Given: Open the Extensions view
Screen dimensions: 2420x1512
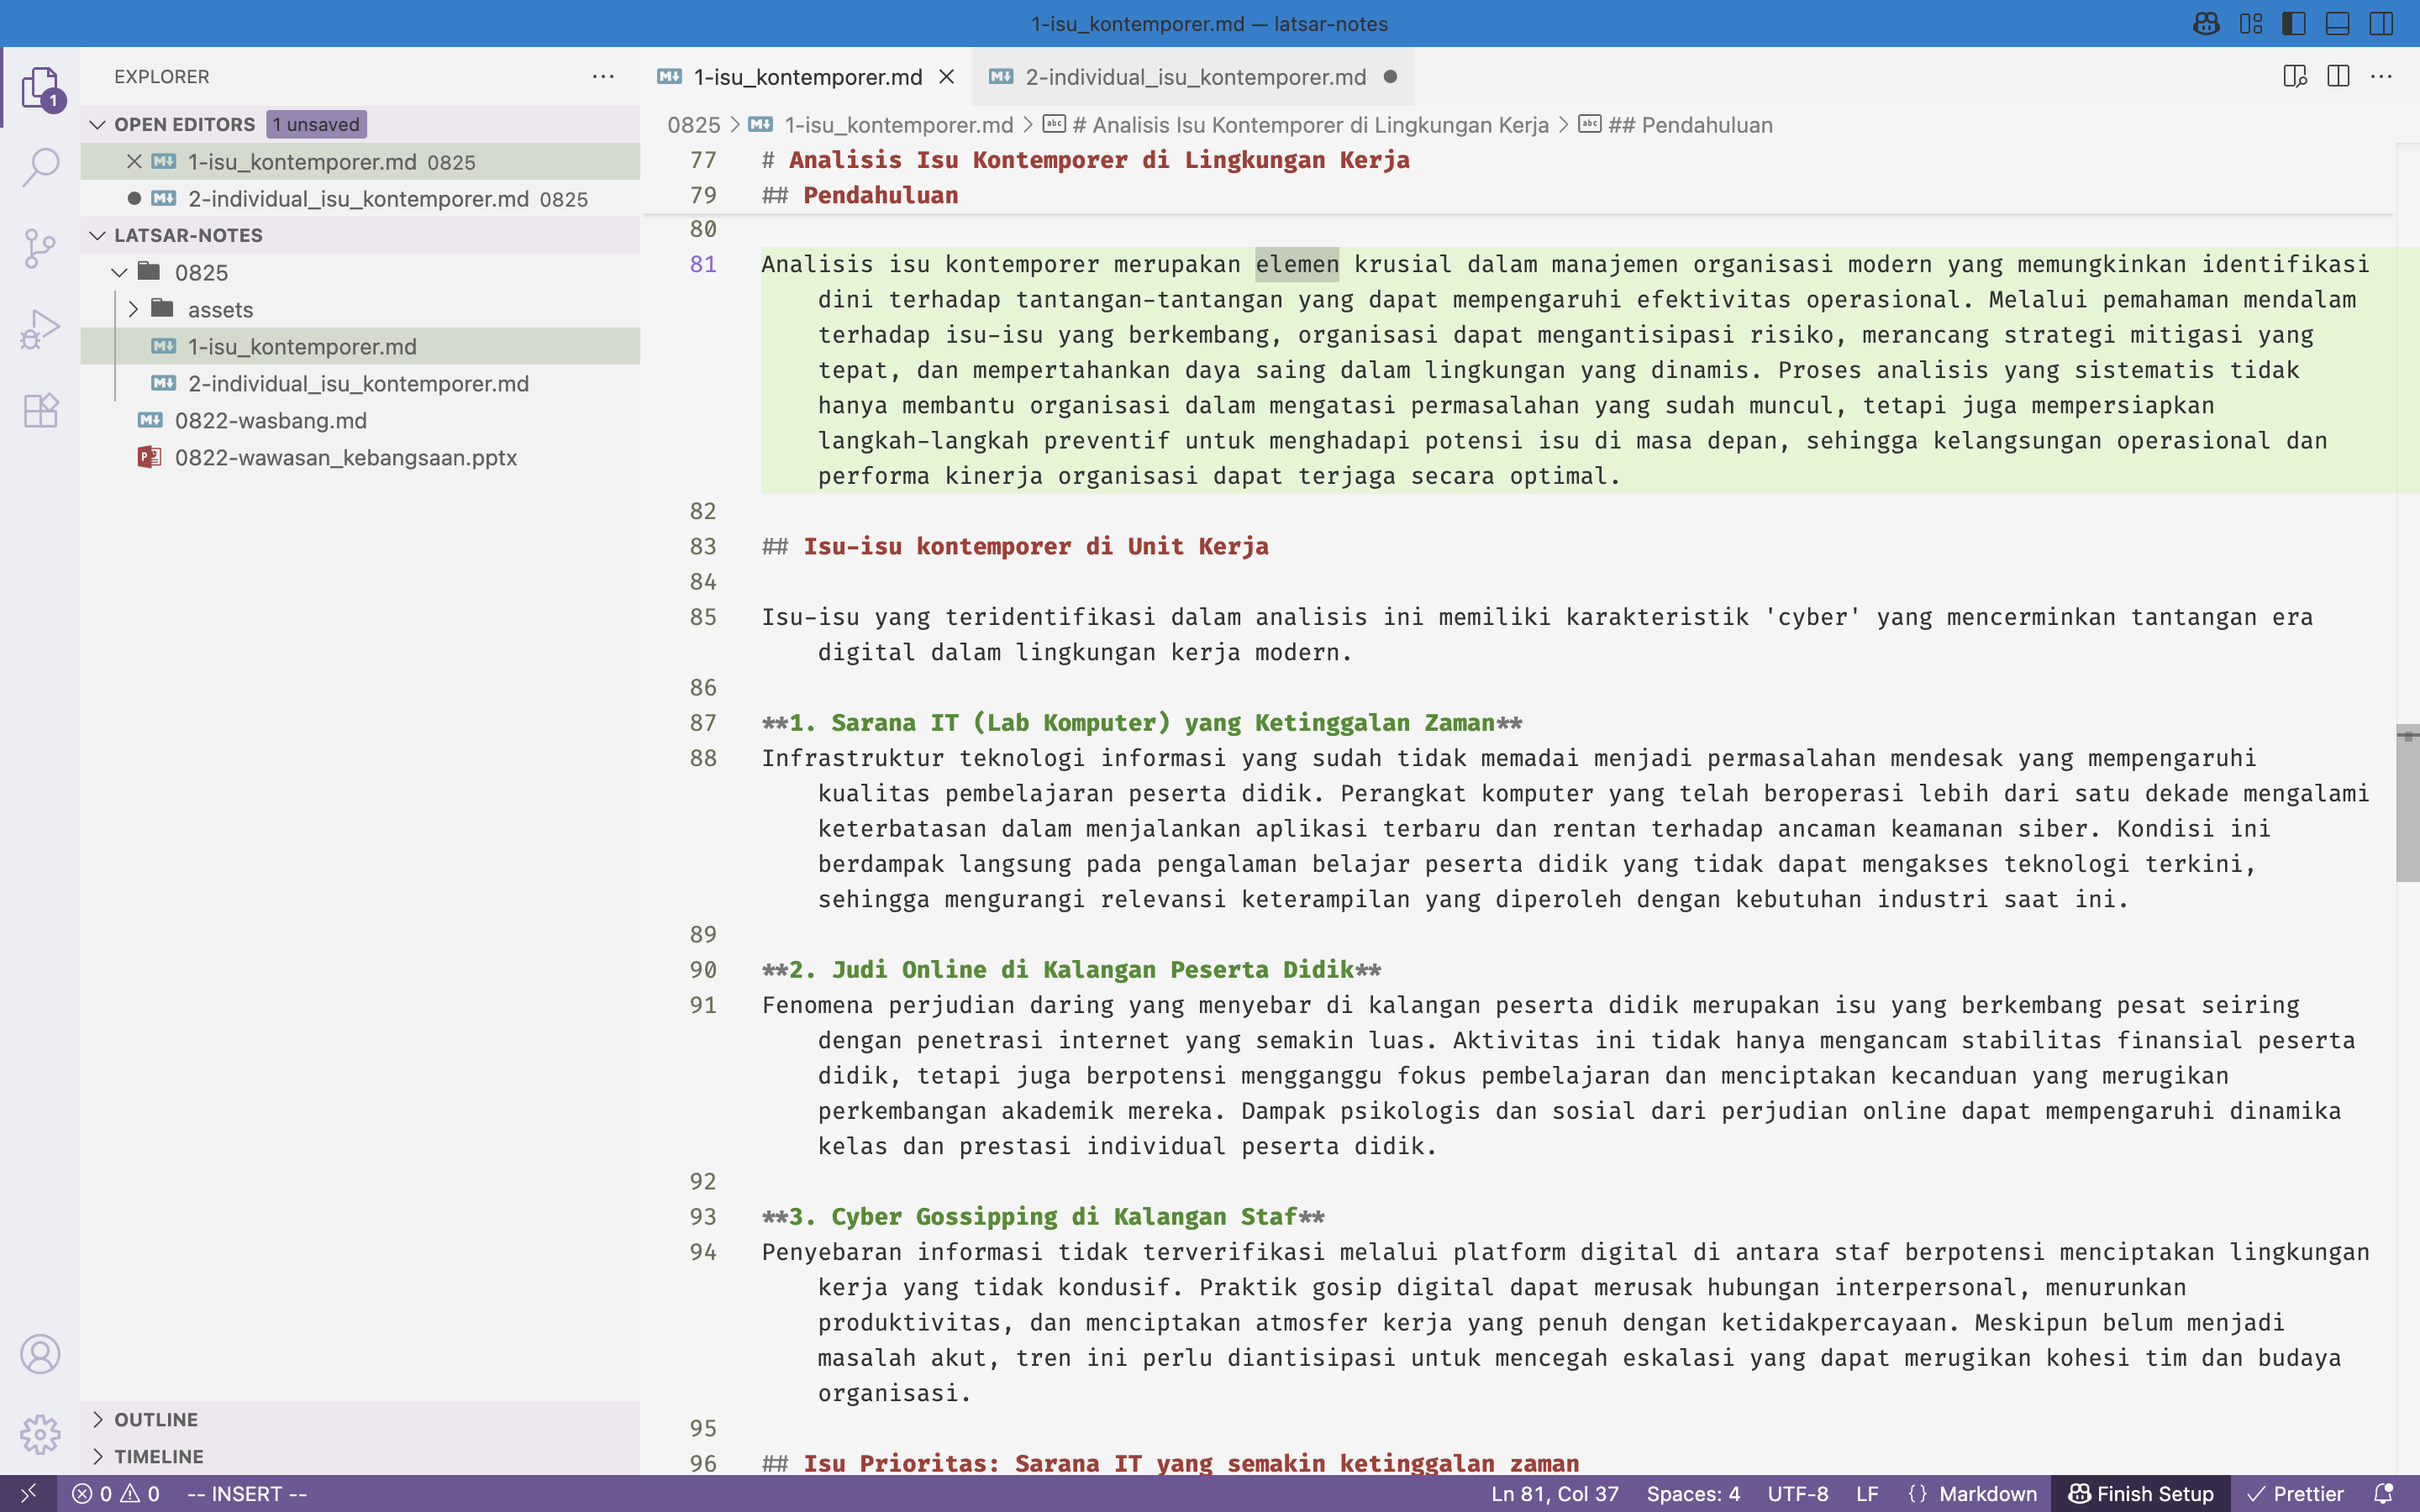Looking at the screenshot, I should [40, 410].
